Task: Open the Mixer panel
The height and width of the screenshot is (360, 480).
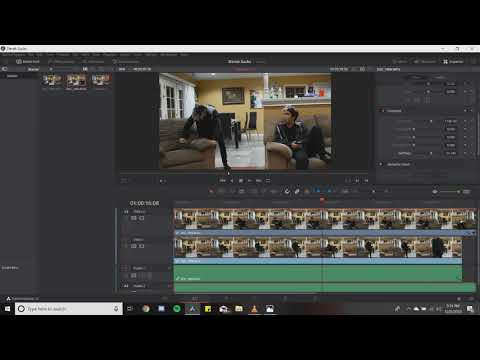Action: (400, 61)
